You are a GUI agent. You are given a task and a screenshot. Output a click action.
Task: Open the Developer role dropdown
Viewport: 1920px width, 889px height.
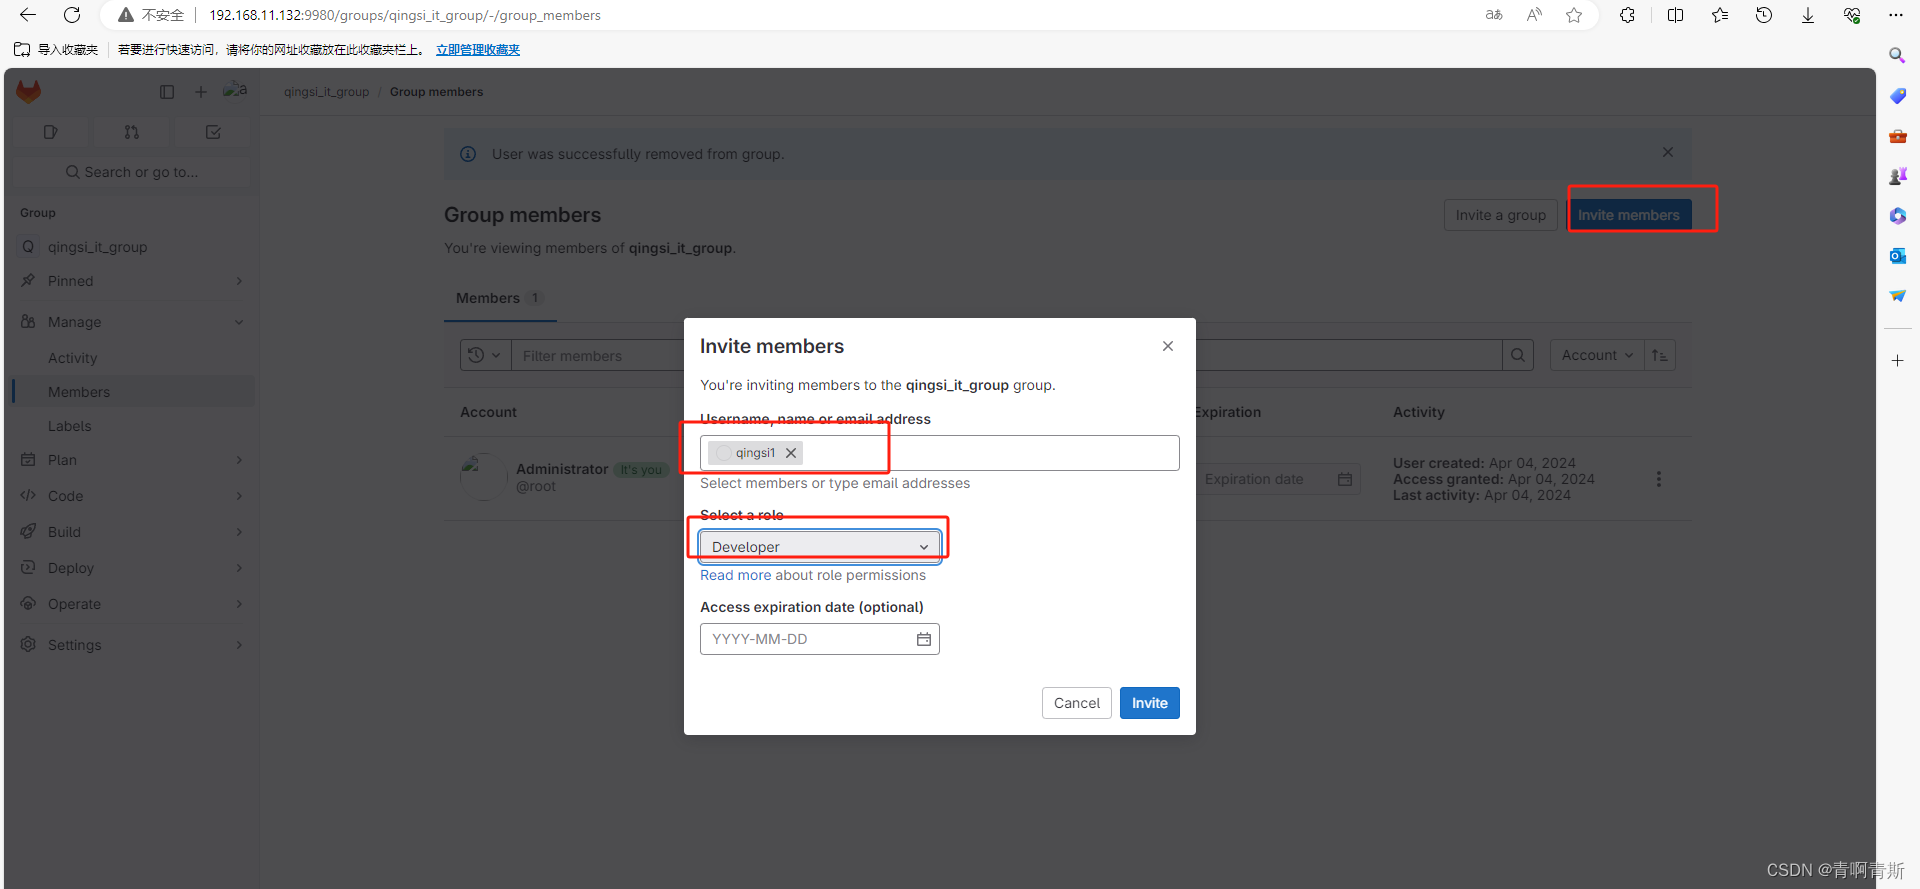click(x=820, y=547)
